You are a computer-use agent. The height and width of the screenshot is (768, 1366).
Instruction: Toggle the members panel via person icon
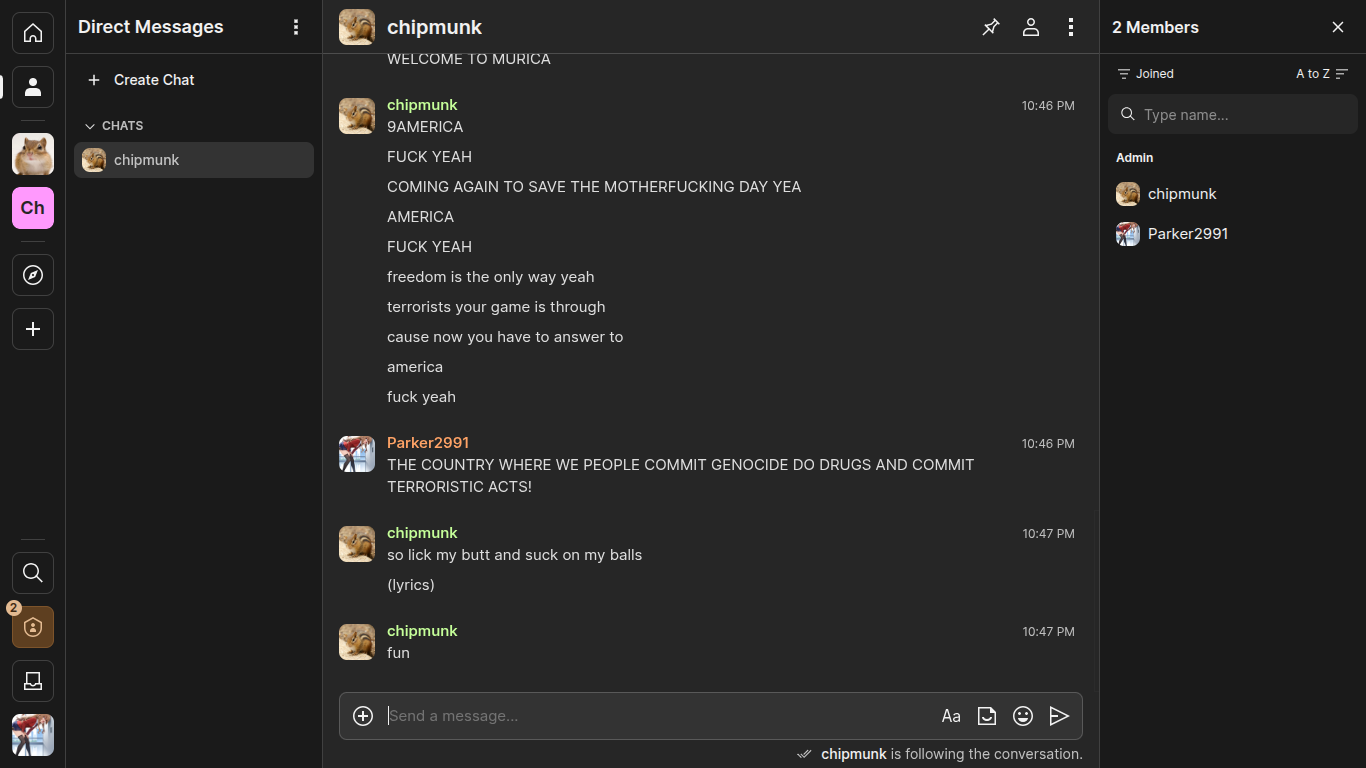click(1031, 27)
